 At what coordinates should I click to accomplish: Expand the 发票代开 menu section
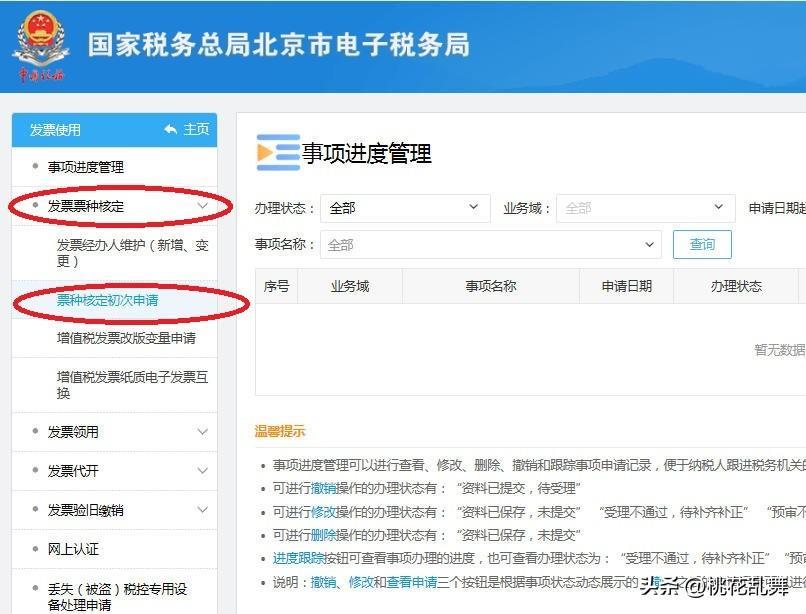(202, 471)
